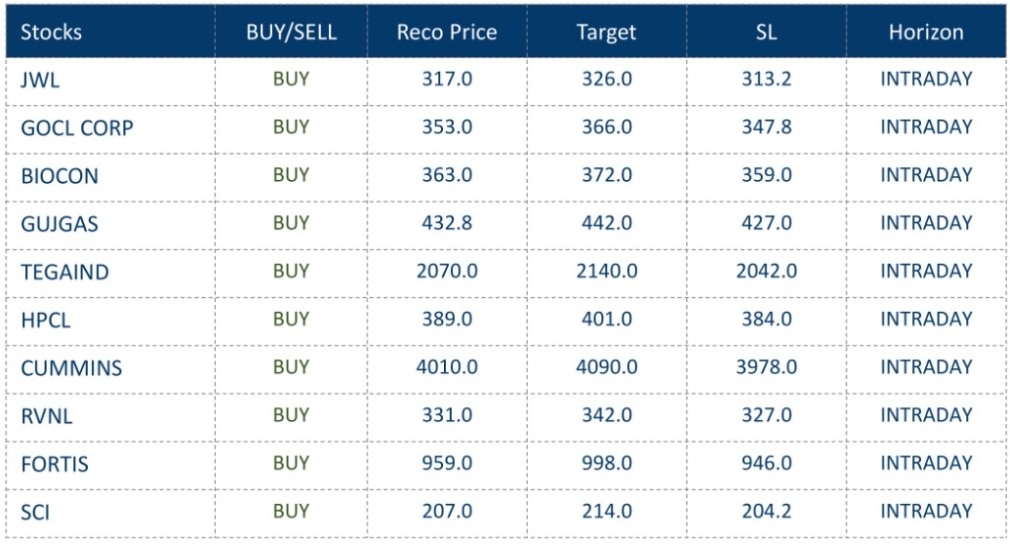The width and height of the screenshot is (1010, 550).
Task: Select the SCI stock cell
Action: click(x=35, y=512)
